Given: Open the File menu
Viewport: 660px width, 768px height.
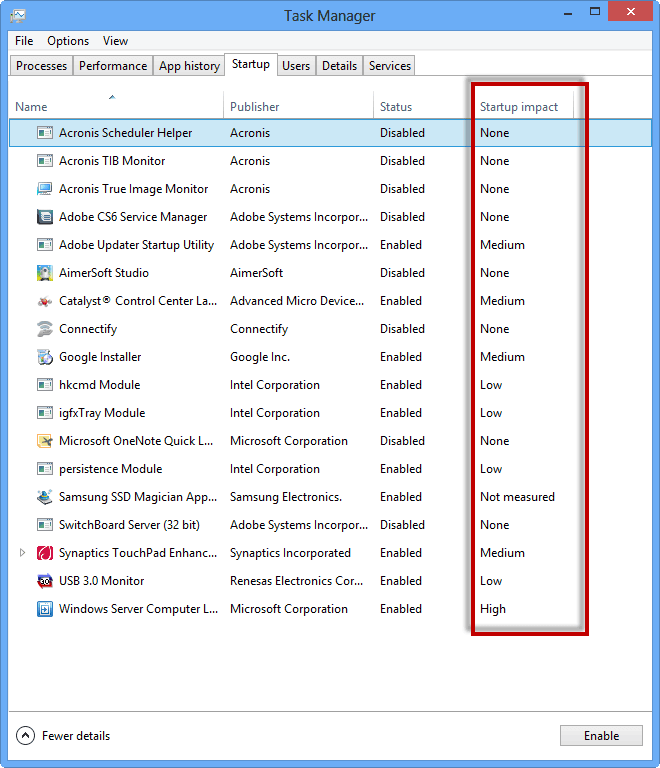Looking at the screenshot, I should (24, 41).
